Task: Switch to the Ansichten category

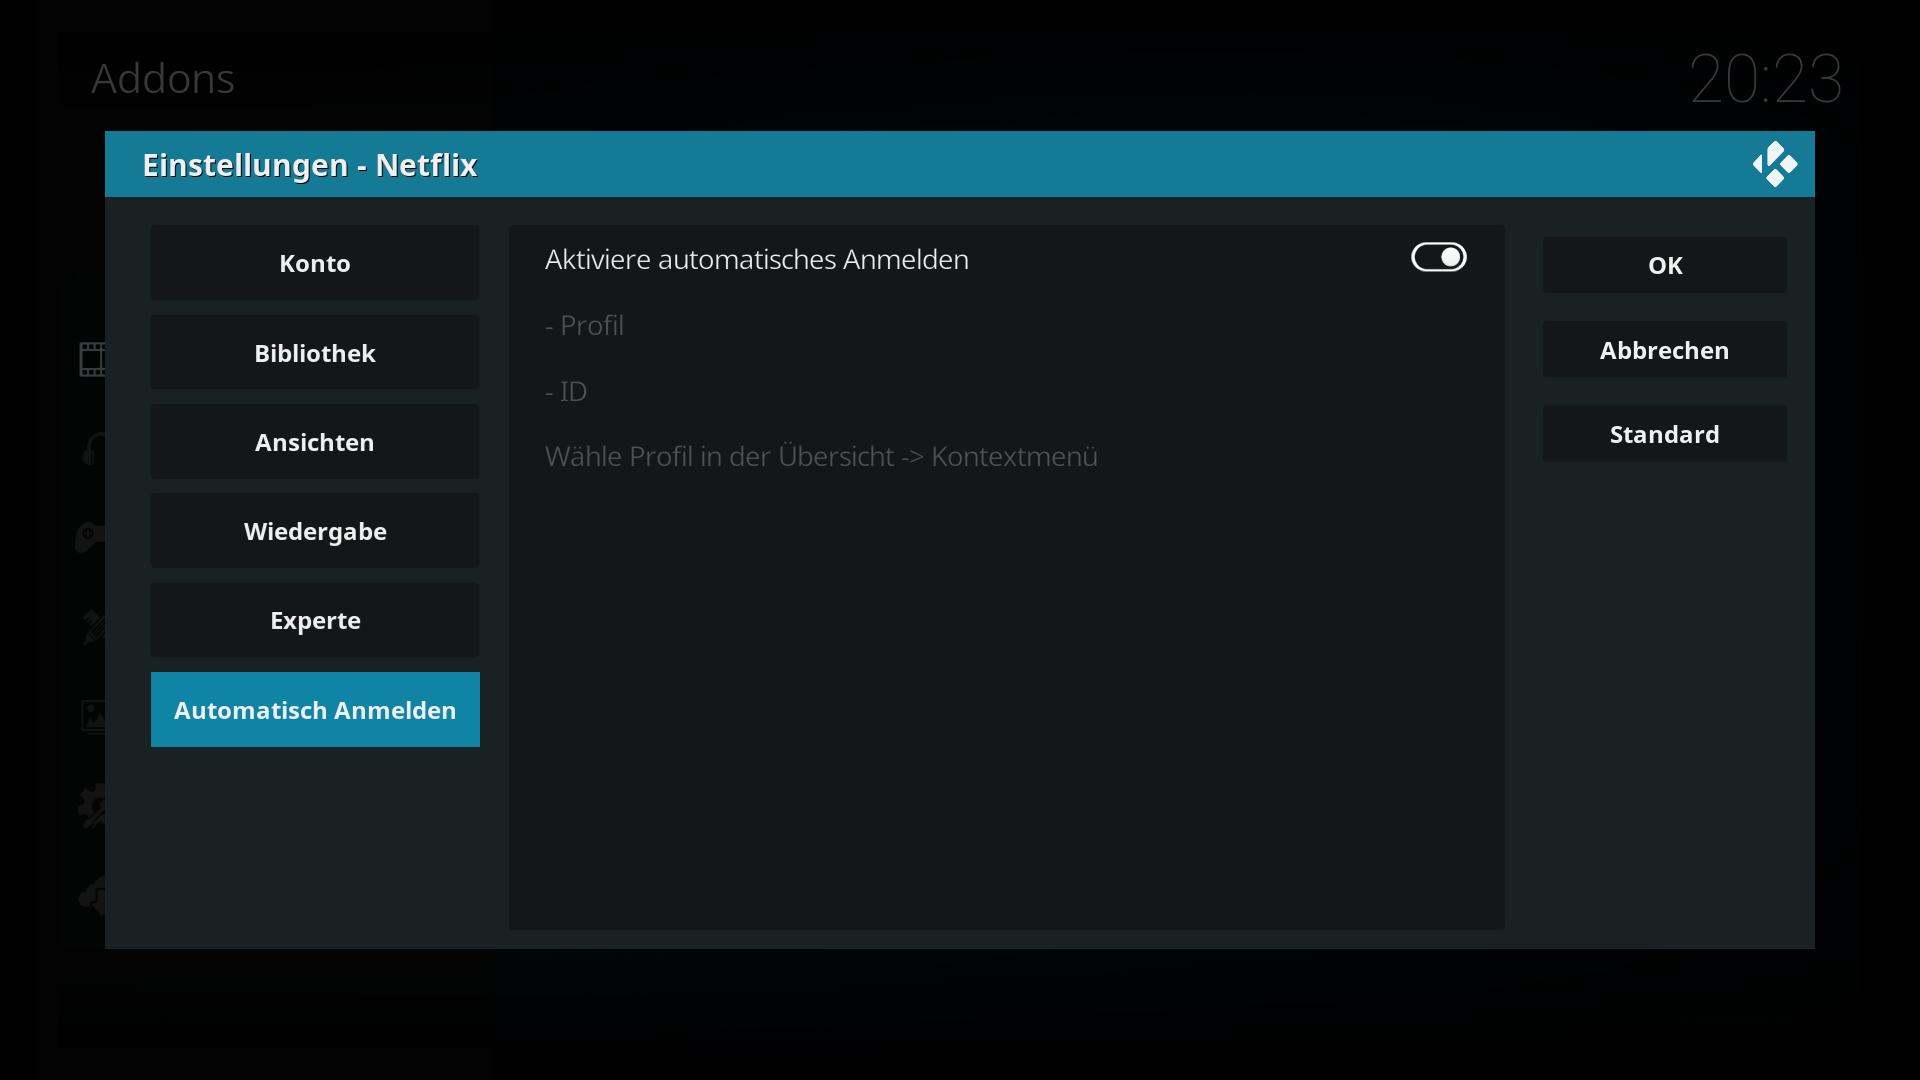Action: [315, 442]
